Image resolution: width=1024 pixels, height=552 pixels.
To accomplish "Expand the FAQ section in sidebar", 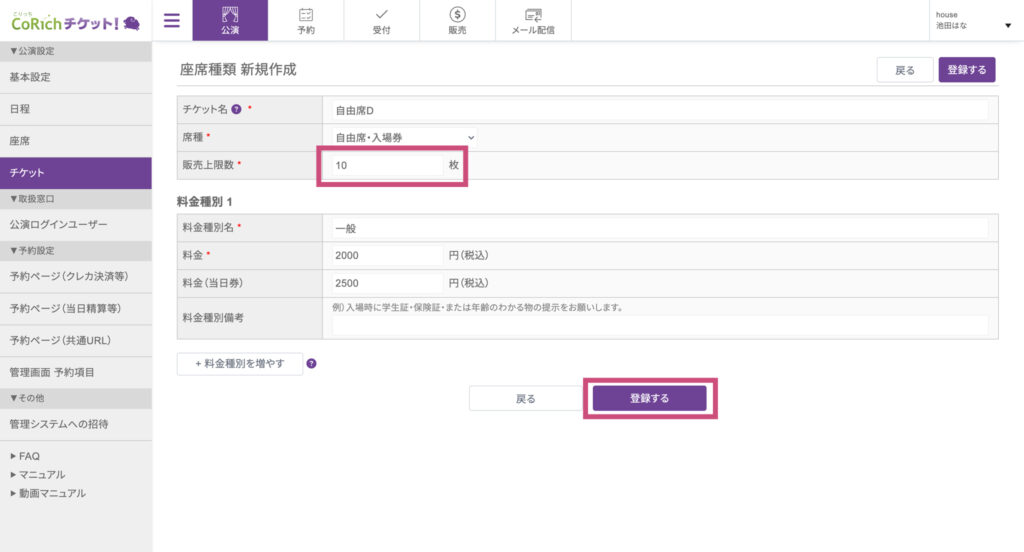I will pos(25,456).
